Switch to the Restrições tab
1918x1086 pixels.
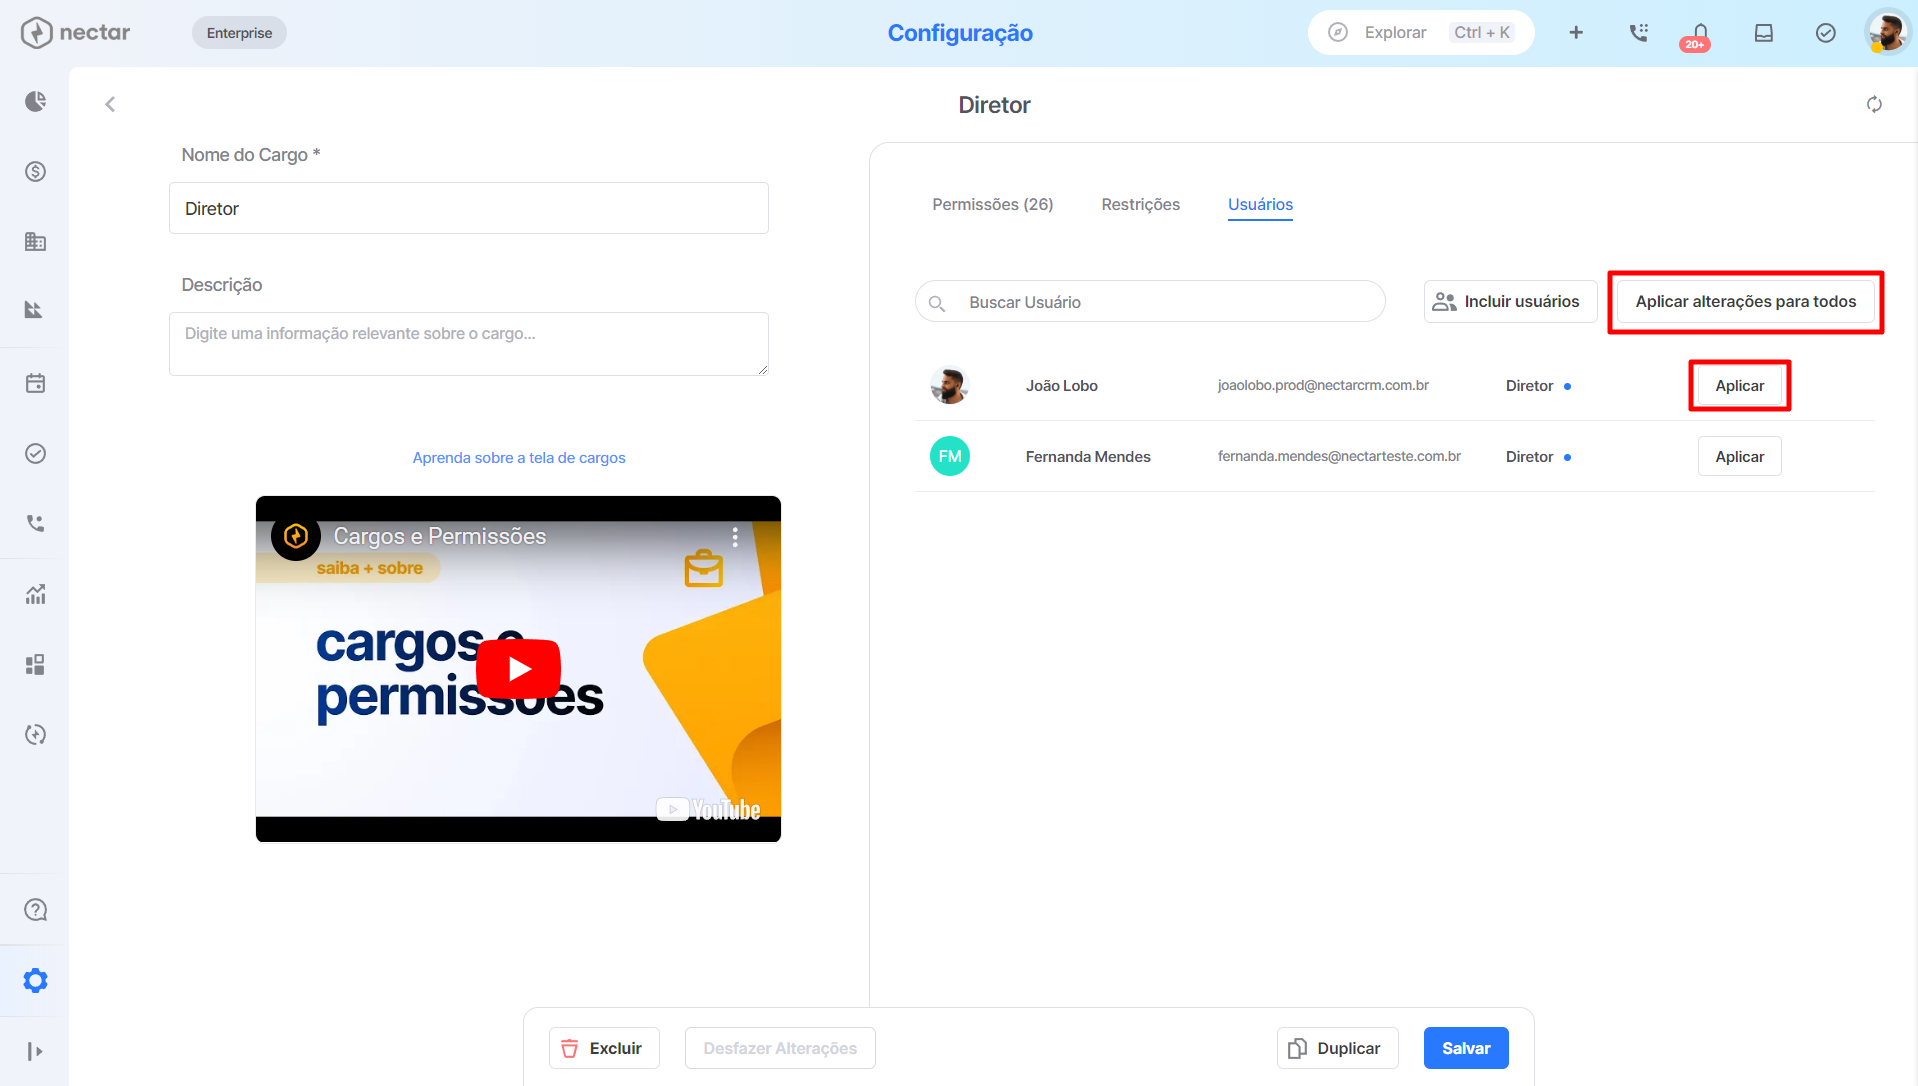[x=1140, y=204]
